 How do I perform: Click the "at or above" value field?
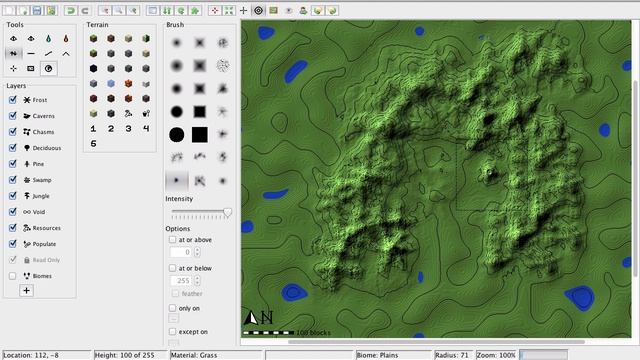(x=181, y=252)
